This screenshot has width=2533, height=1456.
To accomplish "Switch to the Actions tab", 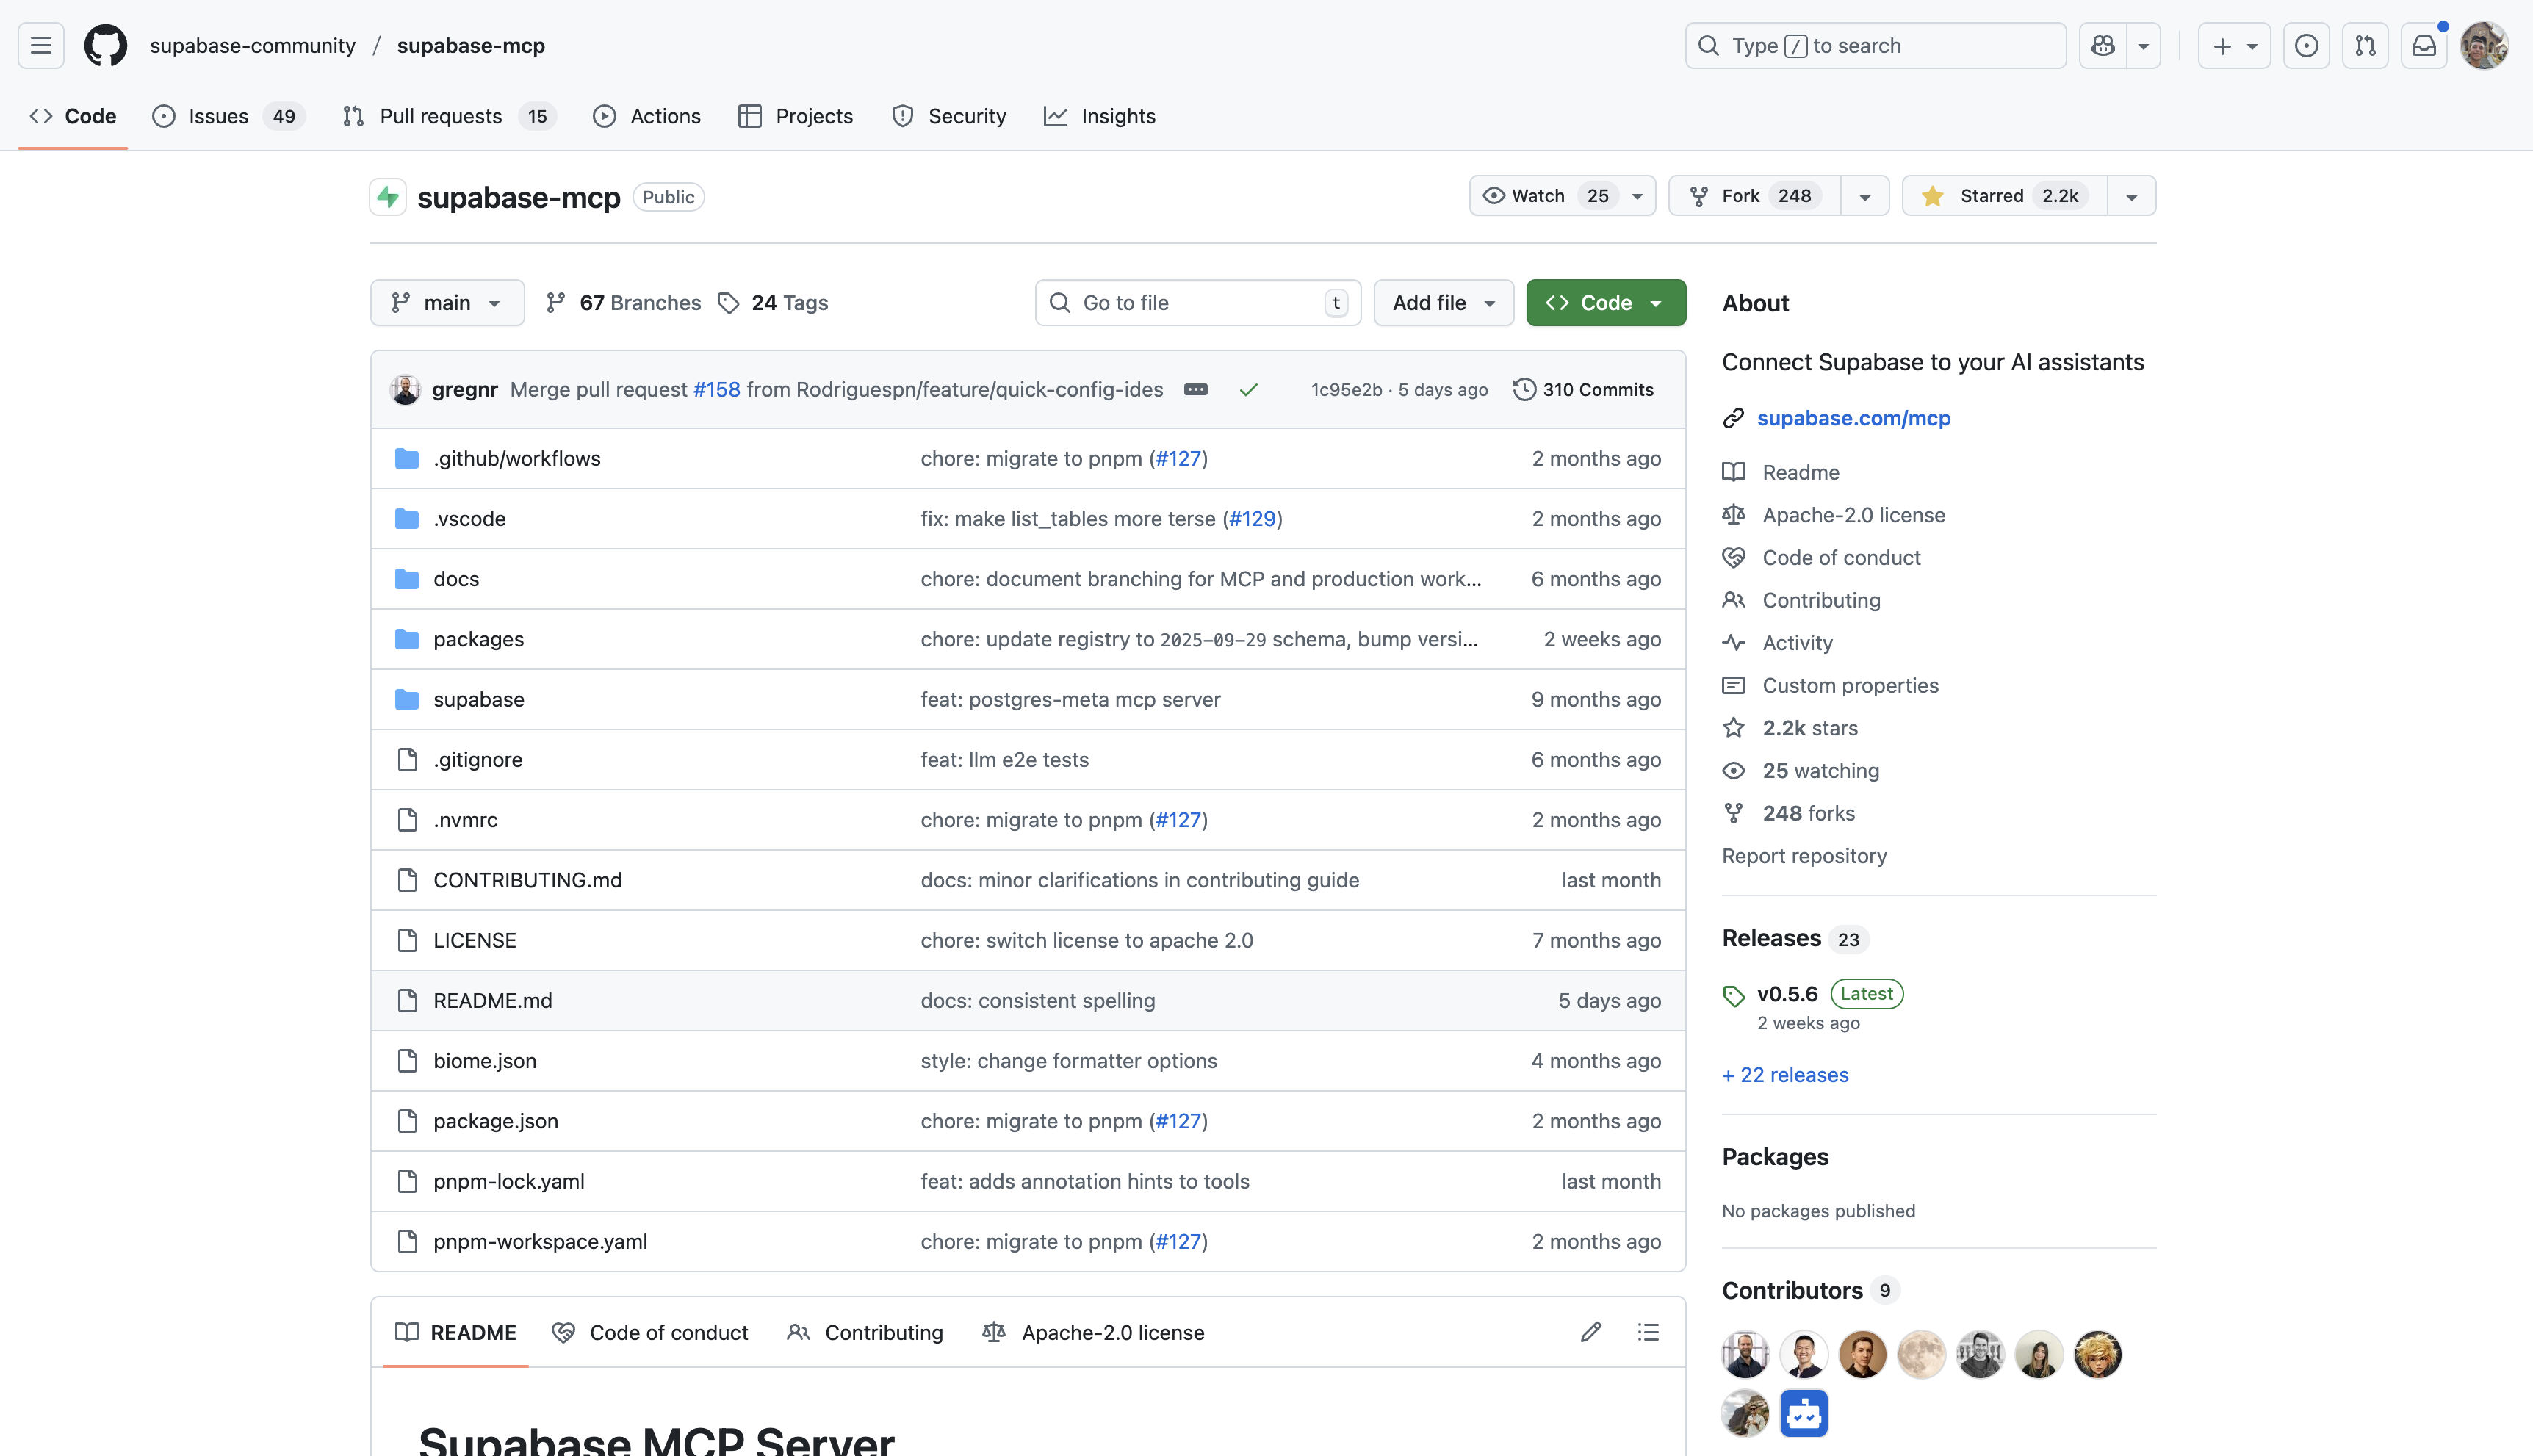I will (x=646, y=116).
